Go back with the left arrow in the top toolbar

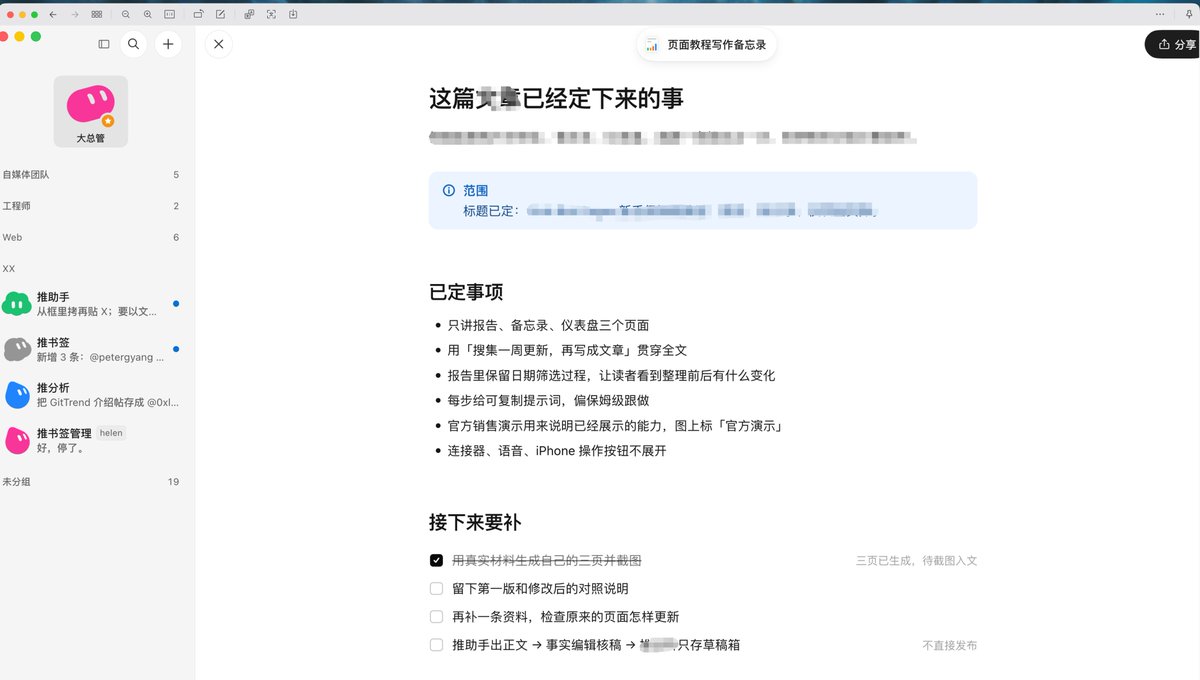(53, 15)
